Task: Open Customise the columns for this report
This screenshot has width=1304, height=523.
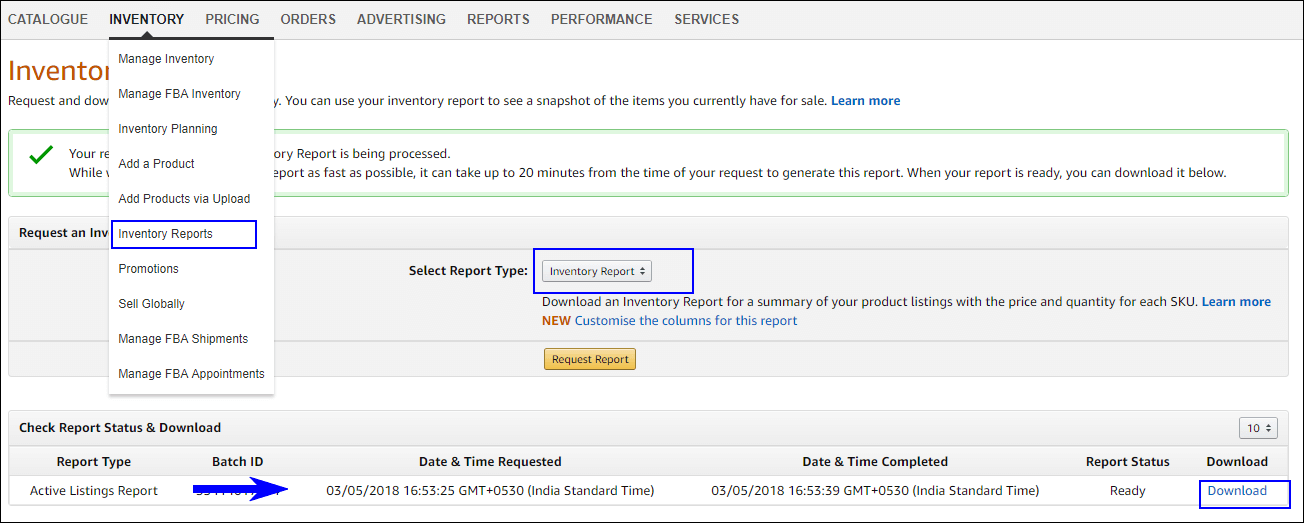Action: click(686, 321)
